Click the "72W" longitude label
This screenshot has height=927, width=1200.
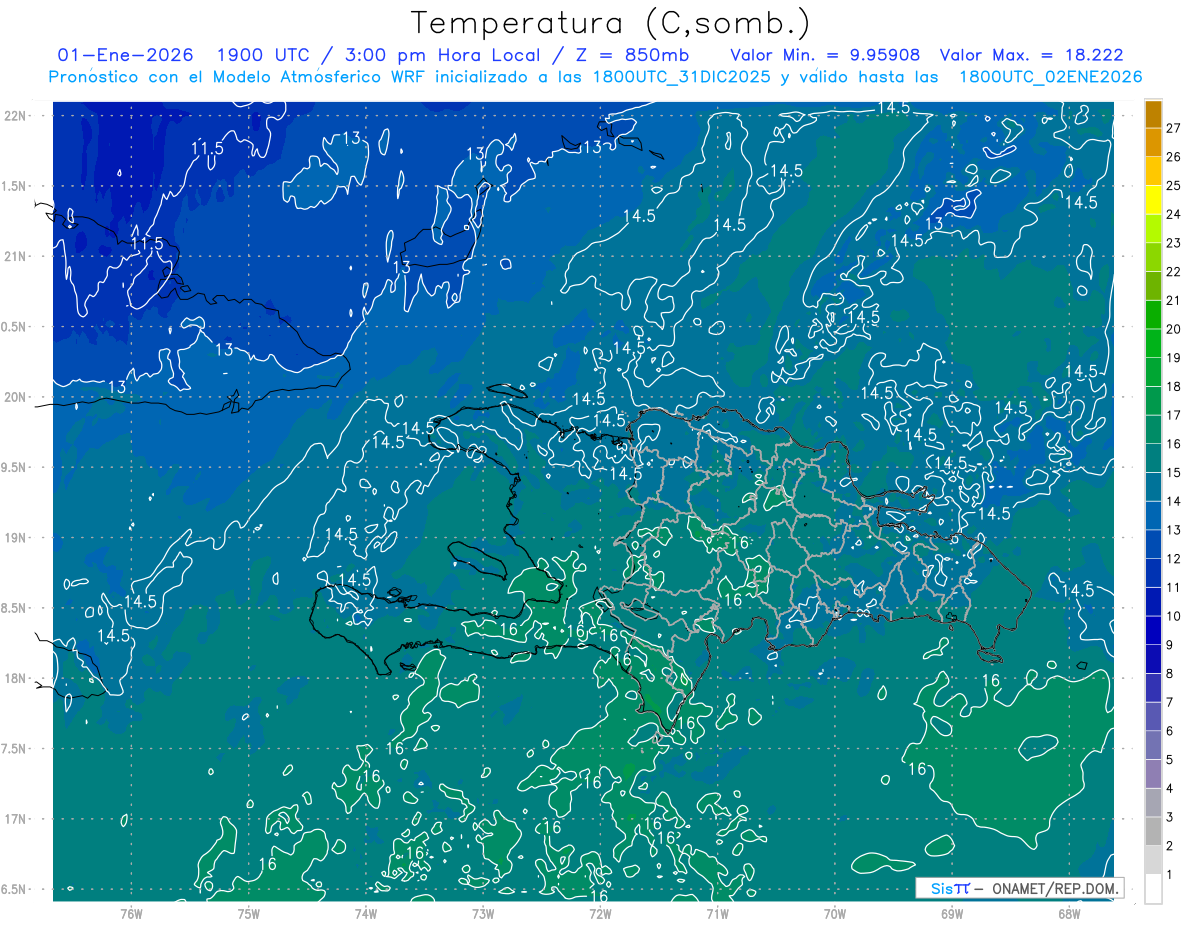(600, 913)
